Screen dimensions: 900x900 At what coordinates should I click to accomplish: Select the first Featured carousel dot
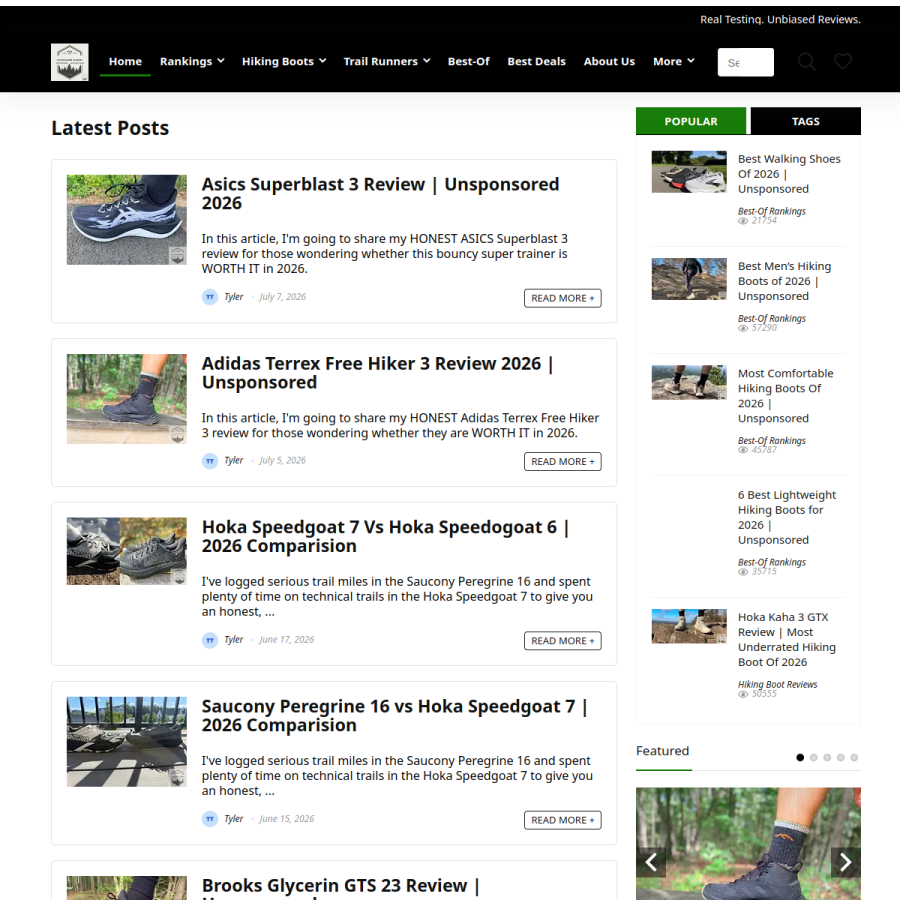800,758
